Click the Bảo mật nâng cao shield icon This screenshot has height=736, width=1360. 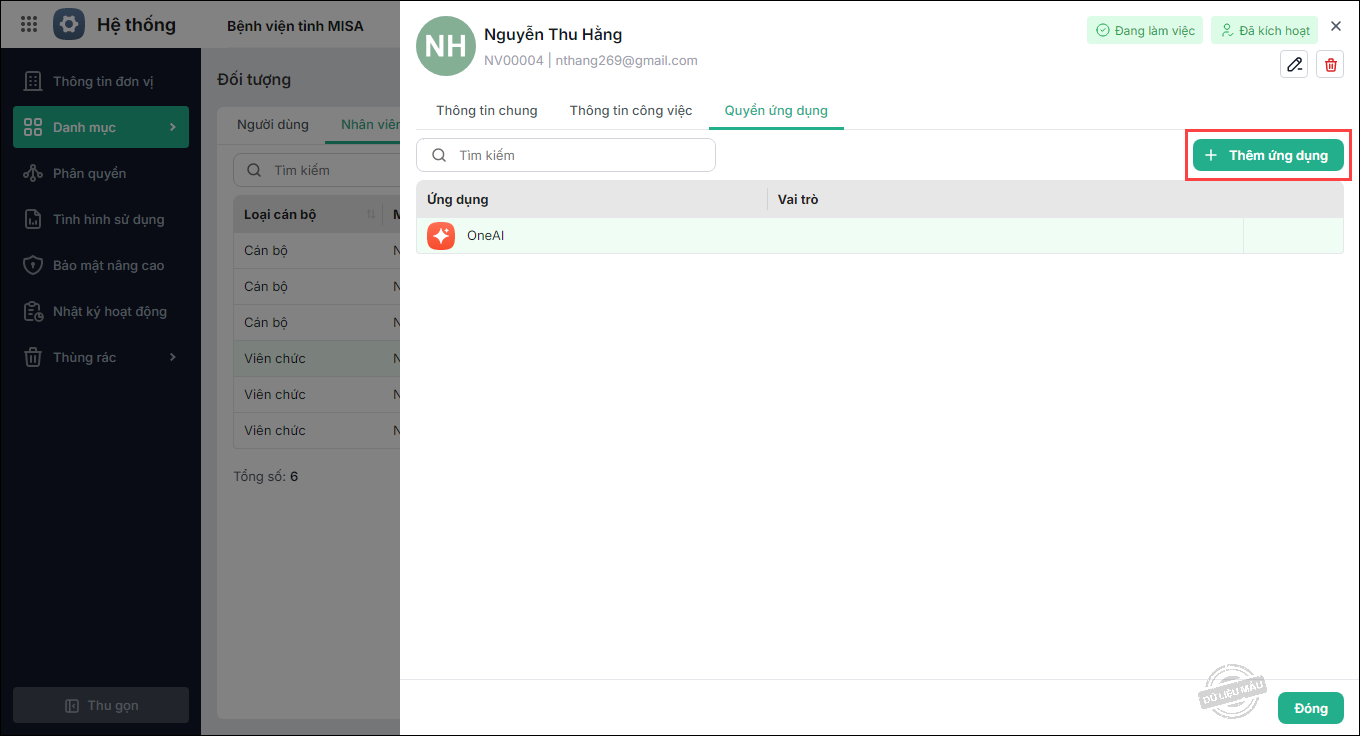tap(33, 265)
